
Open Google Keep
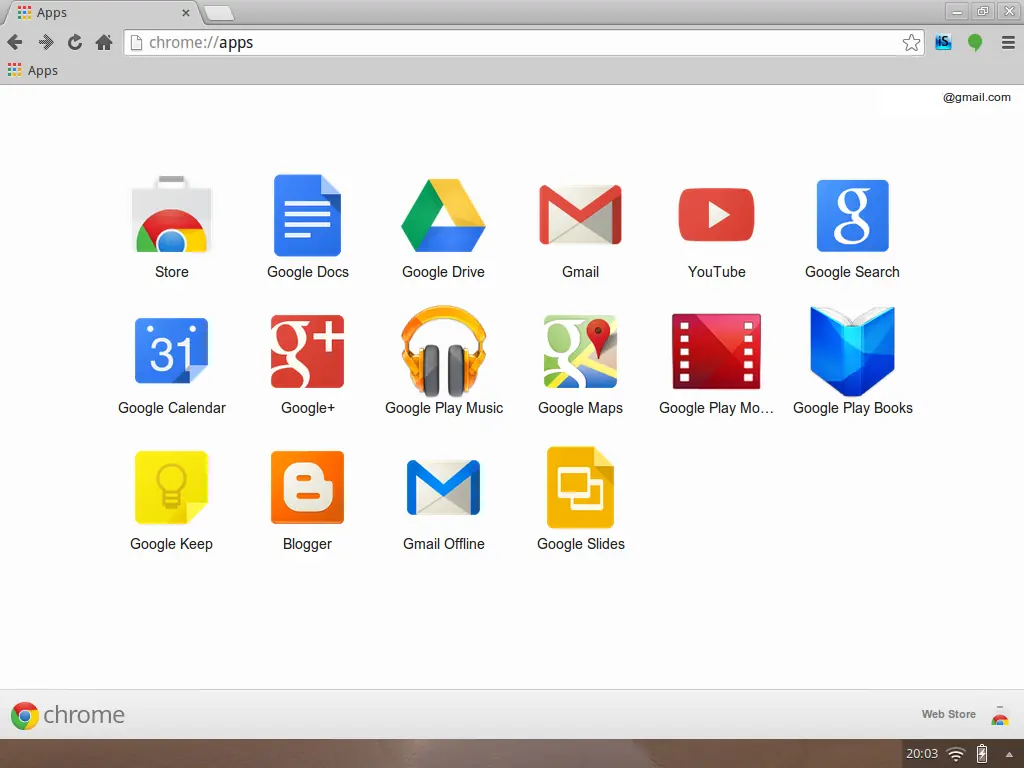coord(171,487)
